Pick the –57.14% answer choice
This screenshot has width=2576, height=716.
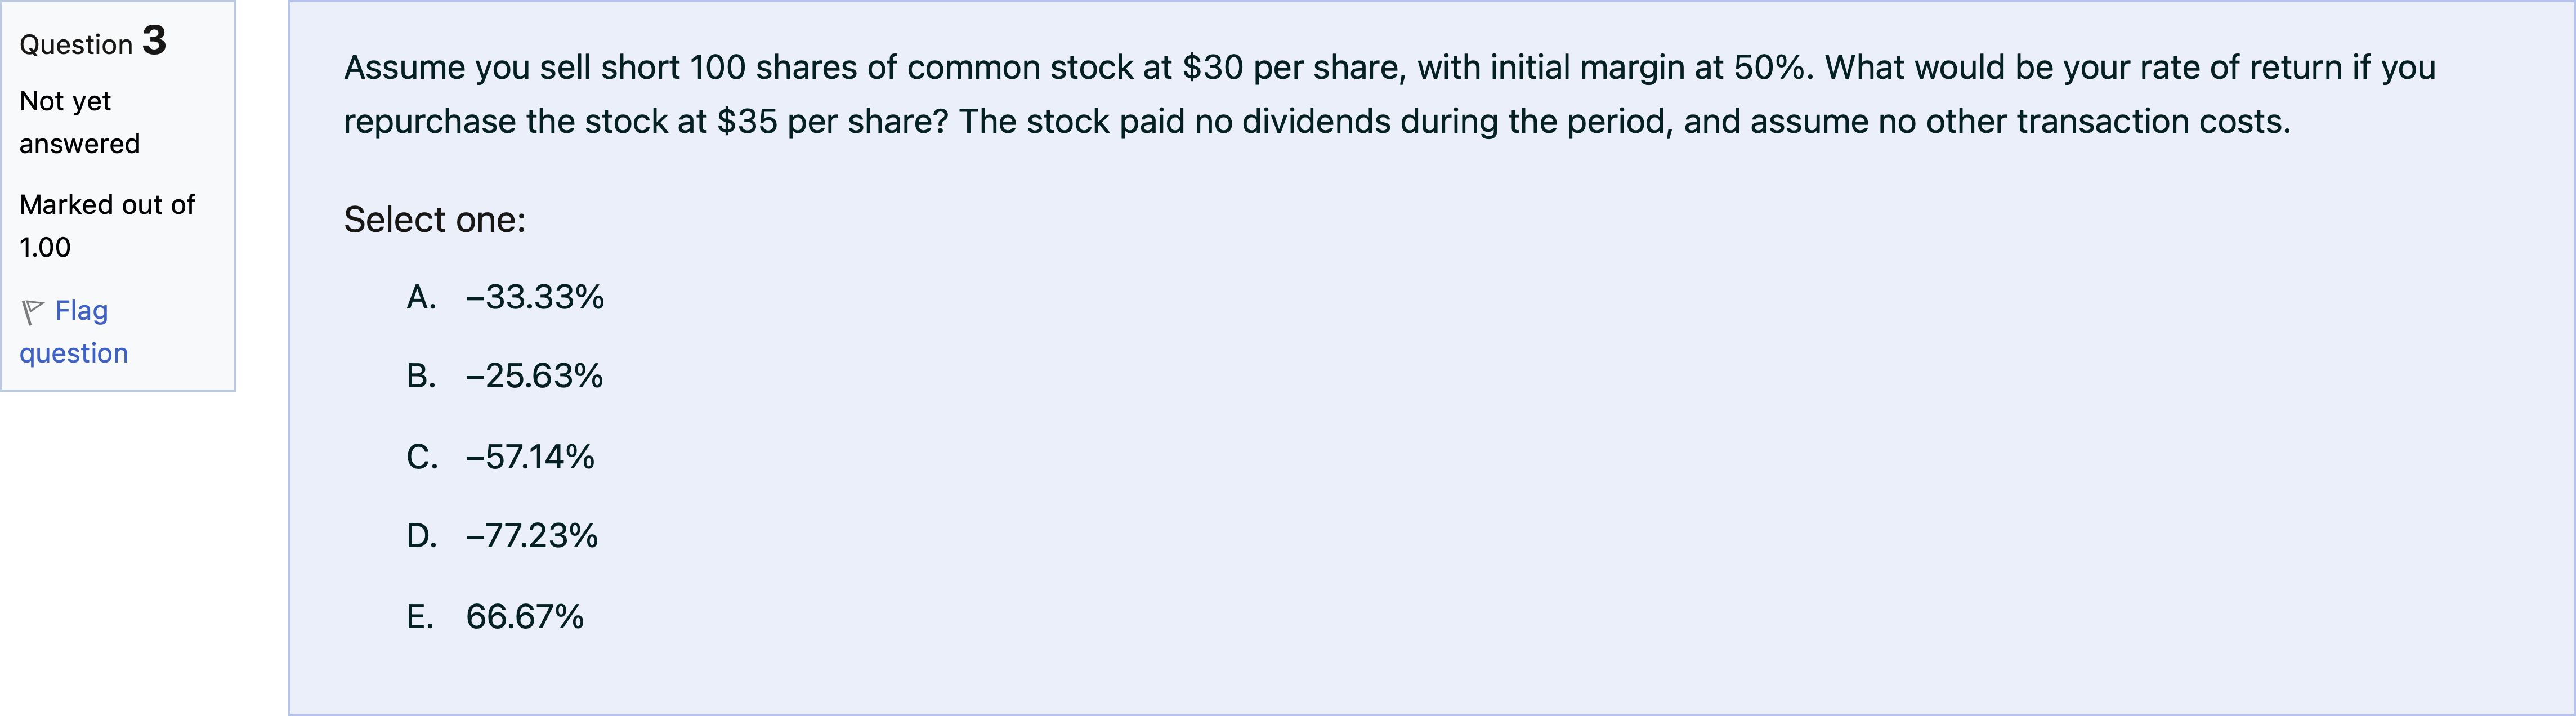(530, 457)
